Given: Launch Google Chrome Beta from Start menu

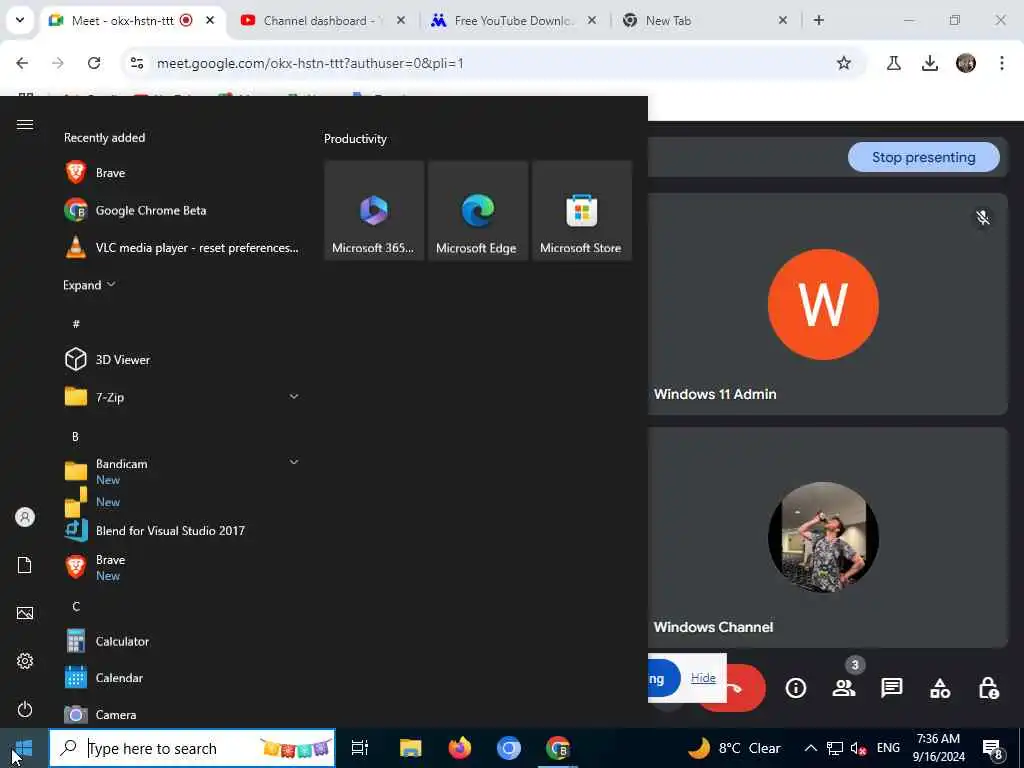Looking at the screenshot, I should point(182,210).
